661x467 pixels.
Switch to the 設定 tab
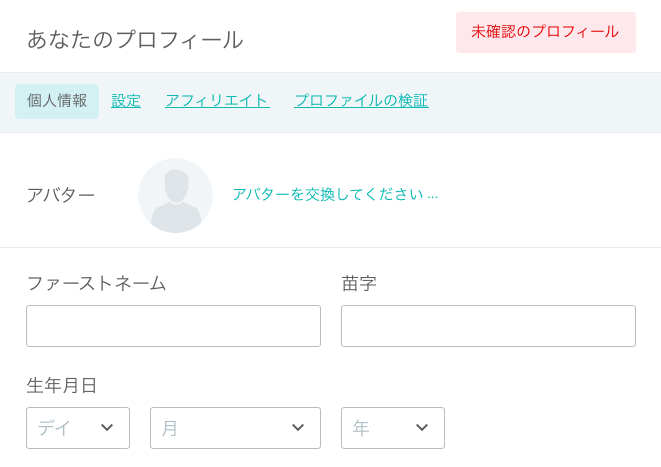[126, 101]
